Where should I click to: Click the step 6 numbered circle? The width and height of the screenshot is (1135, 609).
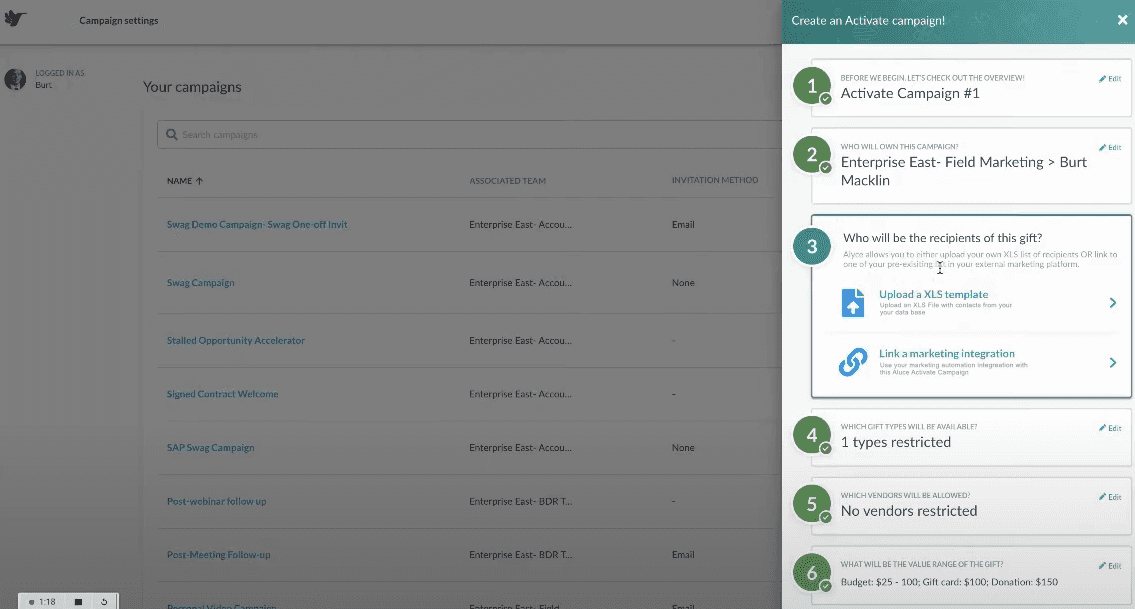point(811,573)
